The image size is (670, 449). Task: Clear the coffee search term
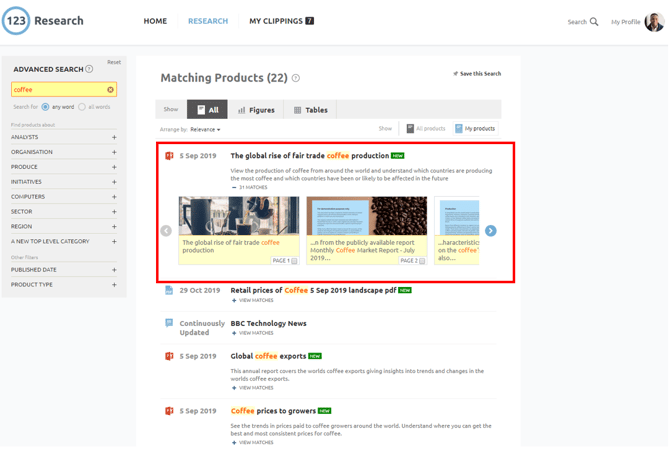110,90
